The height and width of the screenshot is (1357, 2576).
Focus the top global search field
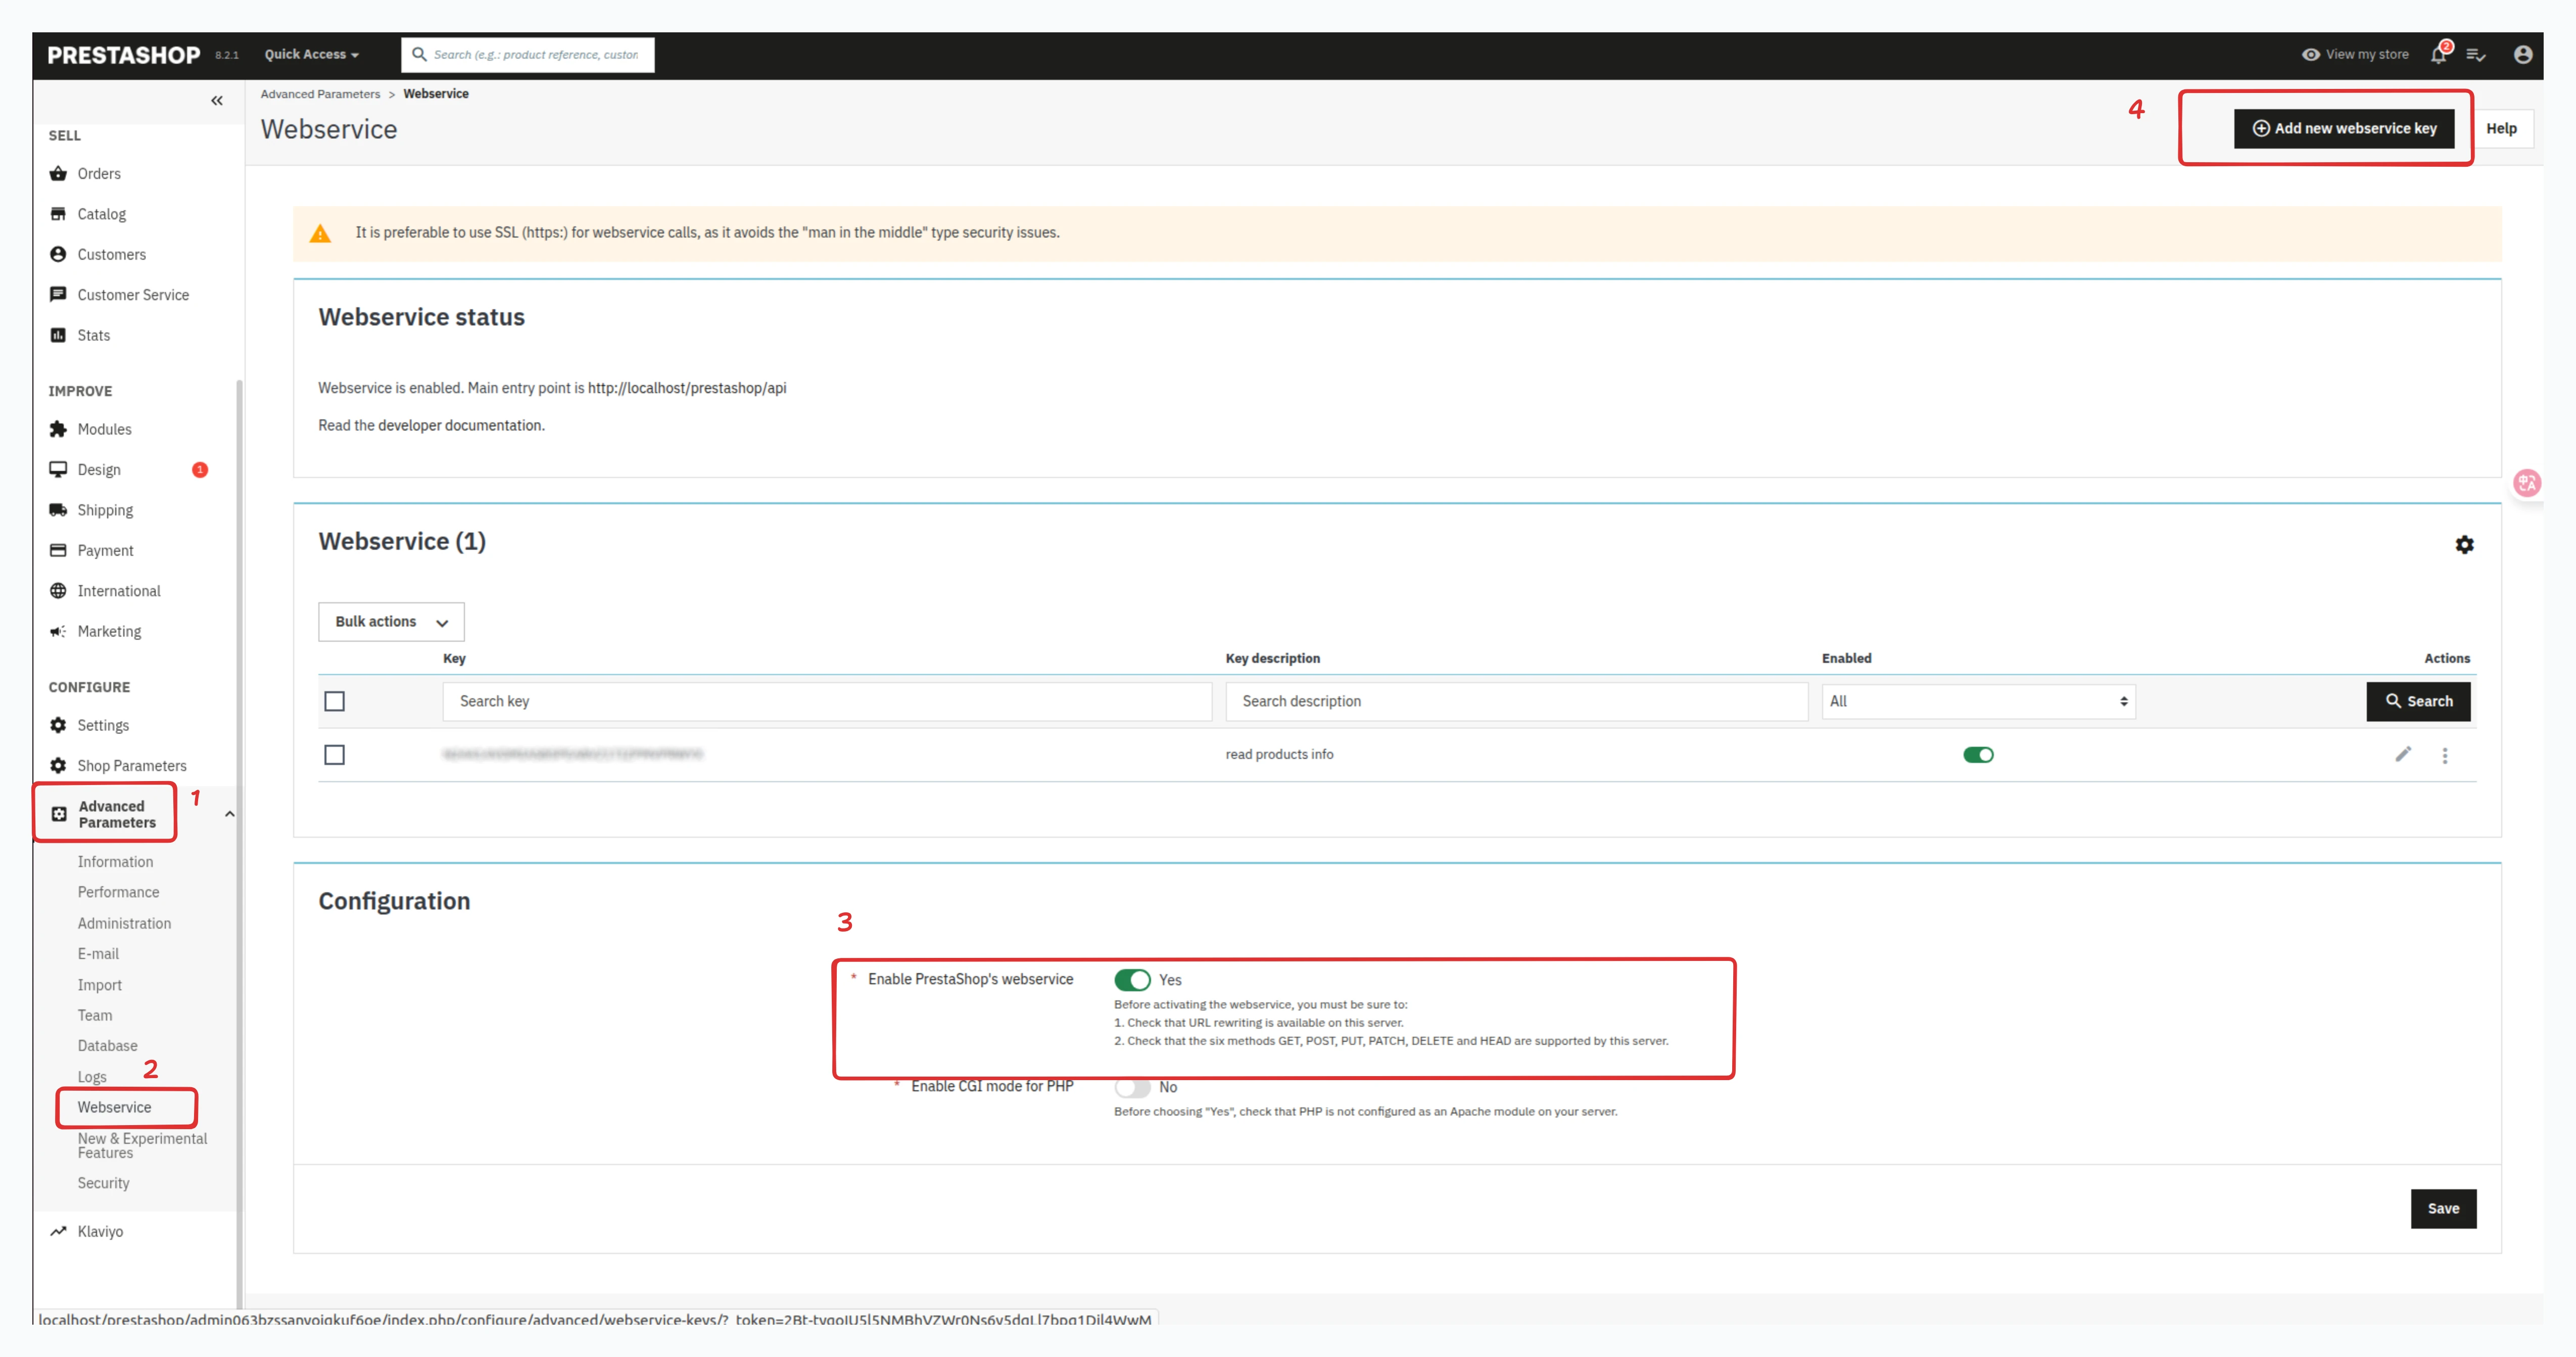[x=528, y=55]
